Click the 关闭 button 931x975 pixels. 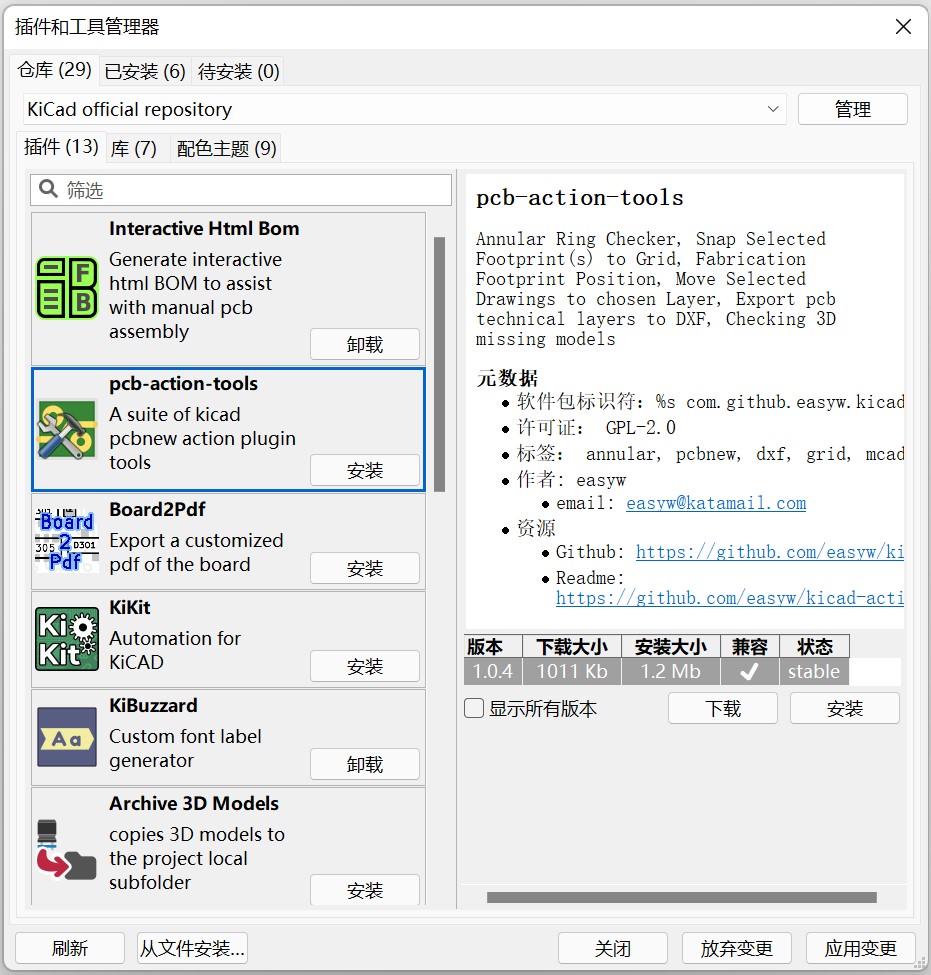point(613,948)
